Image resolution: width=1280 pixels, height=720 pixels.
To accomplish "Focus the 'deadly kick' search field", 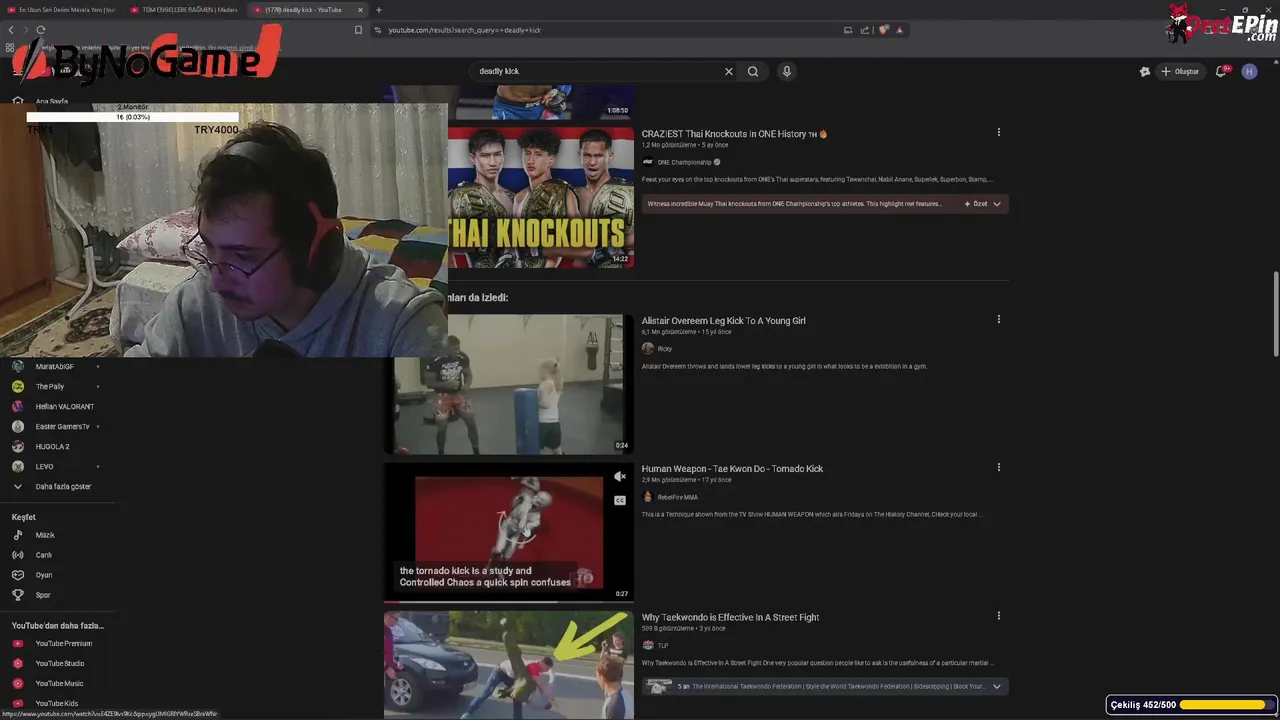I will pyautogui.click(x=595, y=71).
